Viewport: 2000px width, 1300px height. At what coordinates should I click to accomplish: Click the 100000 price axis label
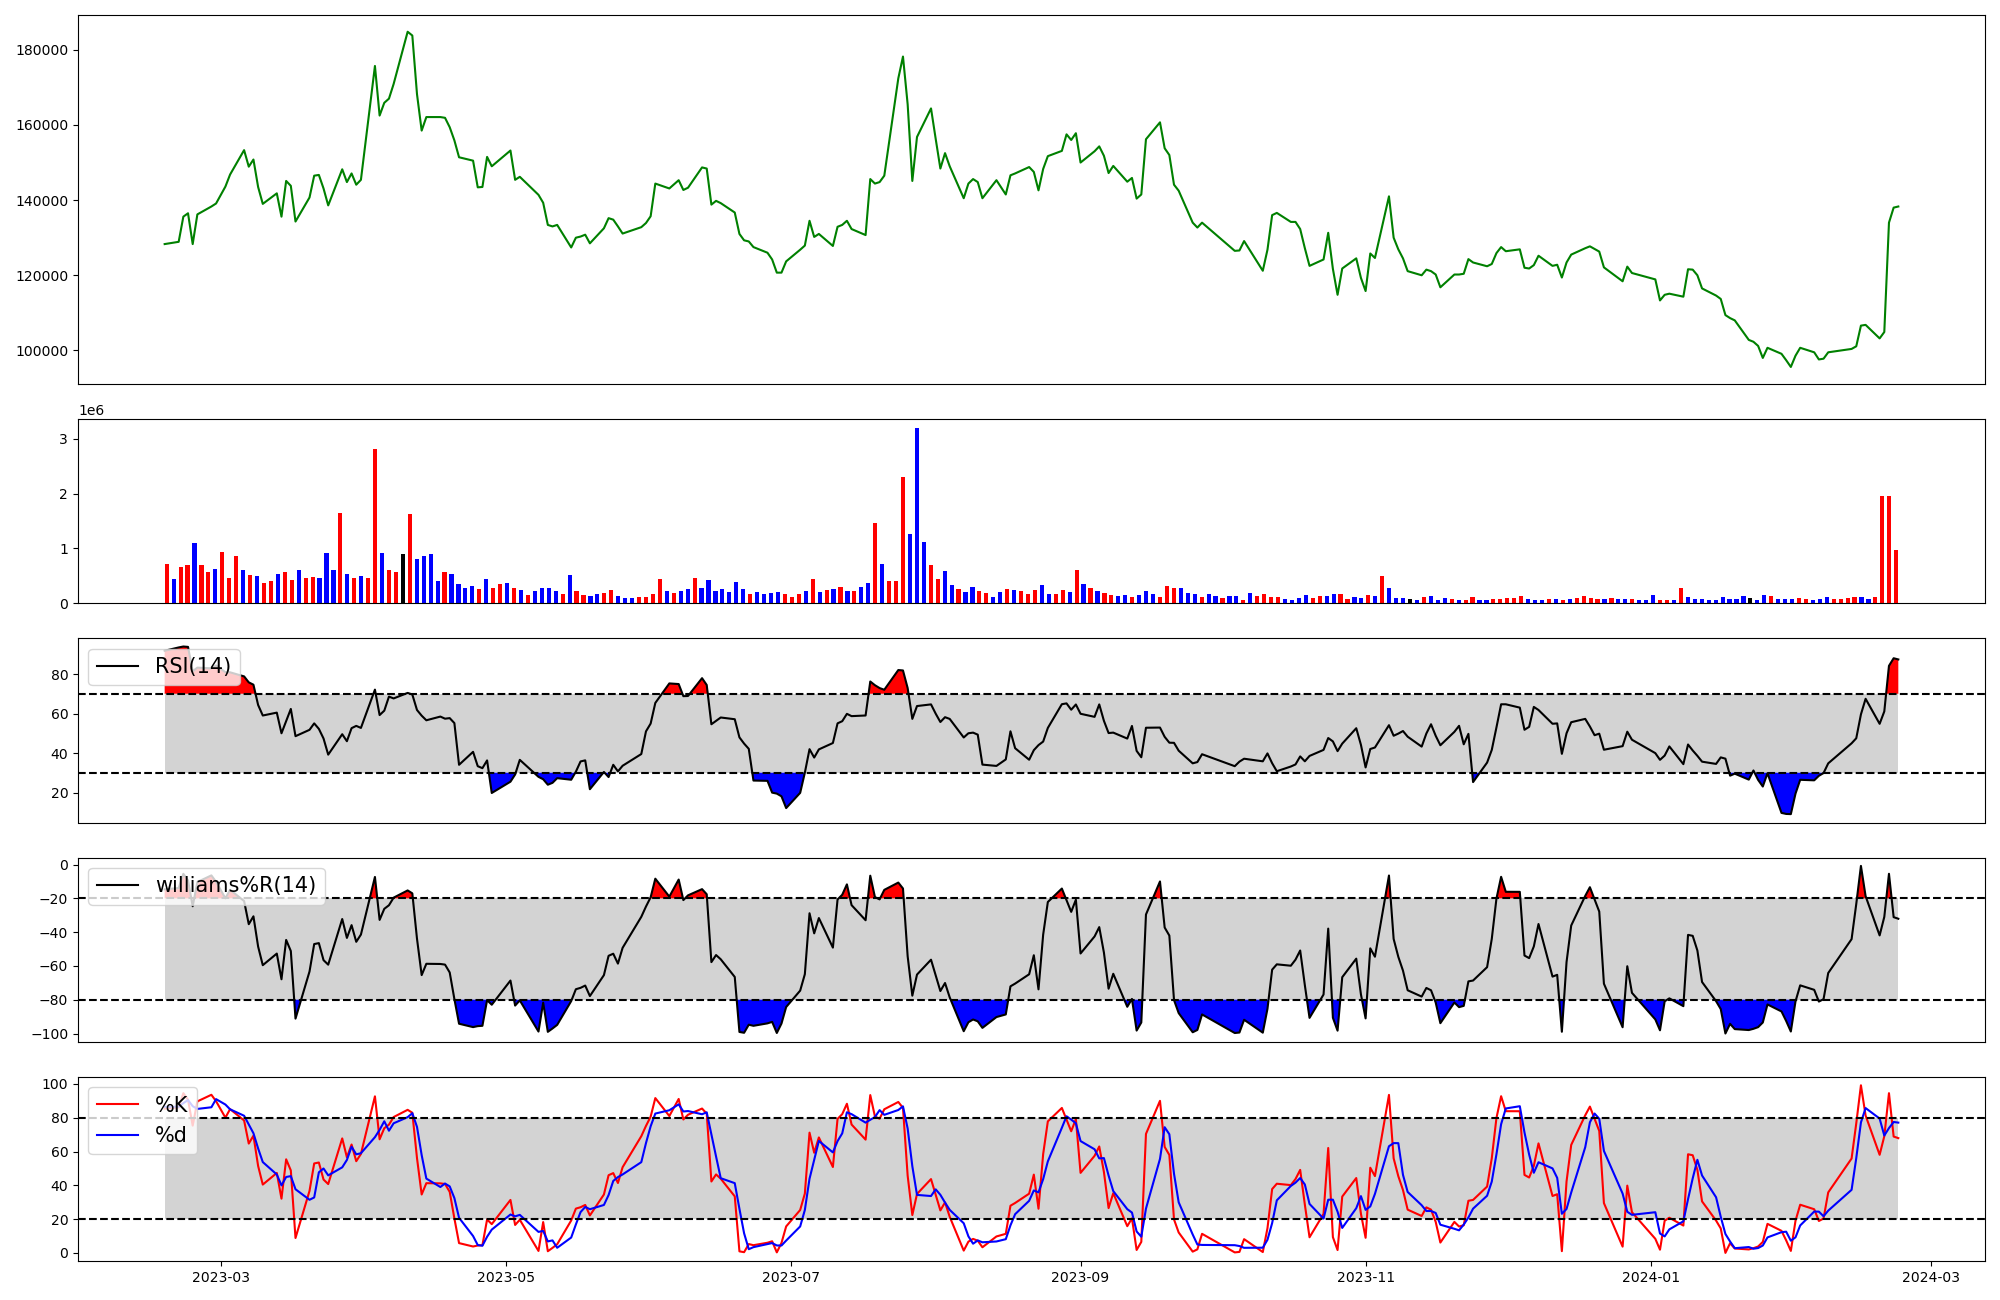pyautogui.click(x=42, y=351)
